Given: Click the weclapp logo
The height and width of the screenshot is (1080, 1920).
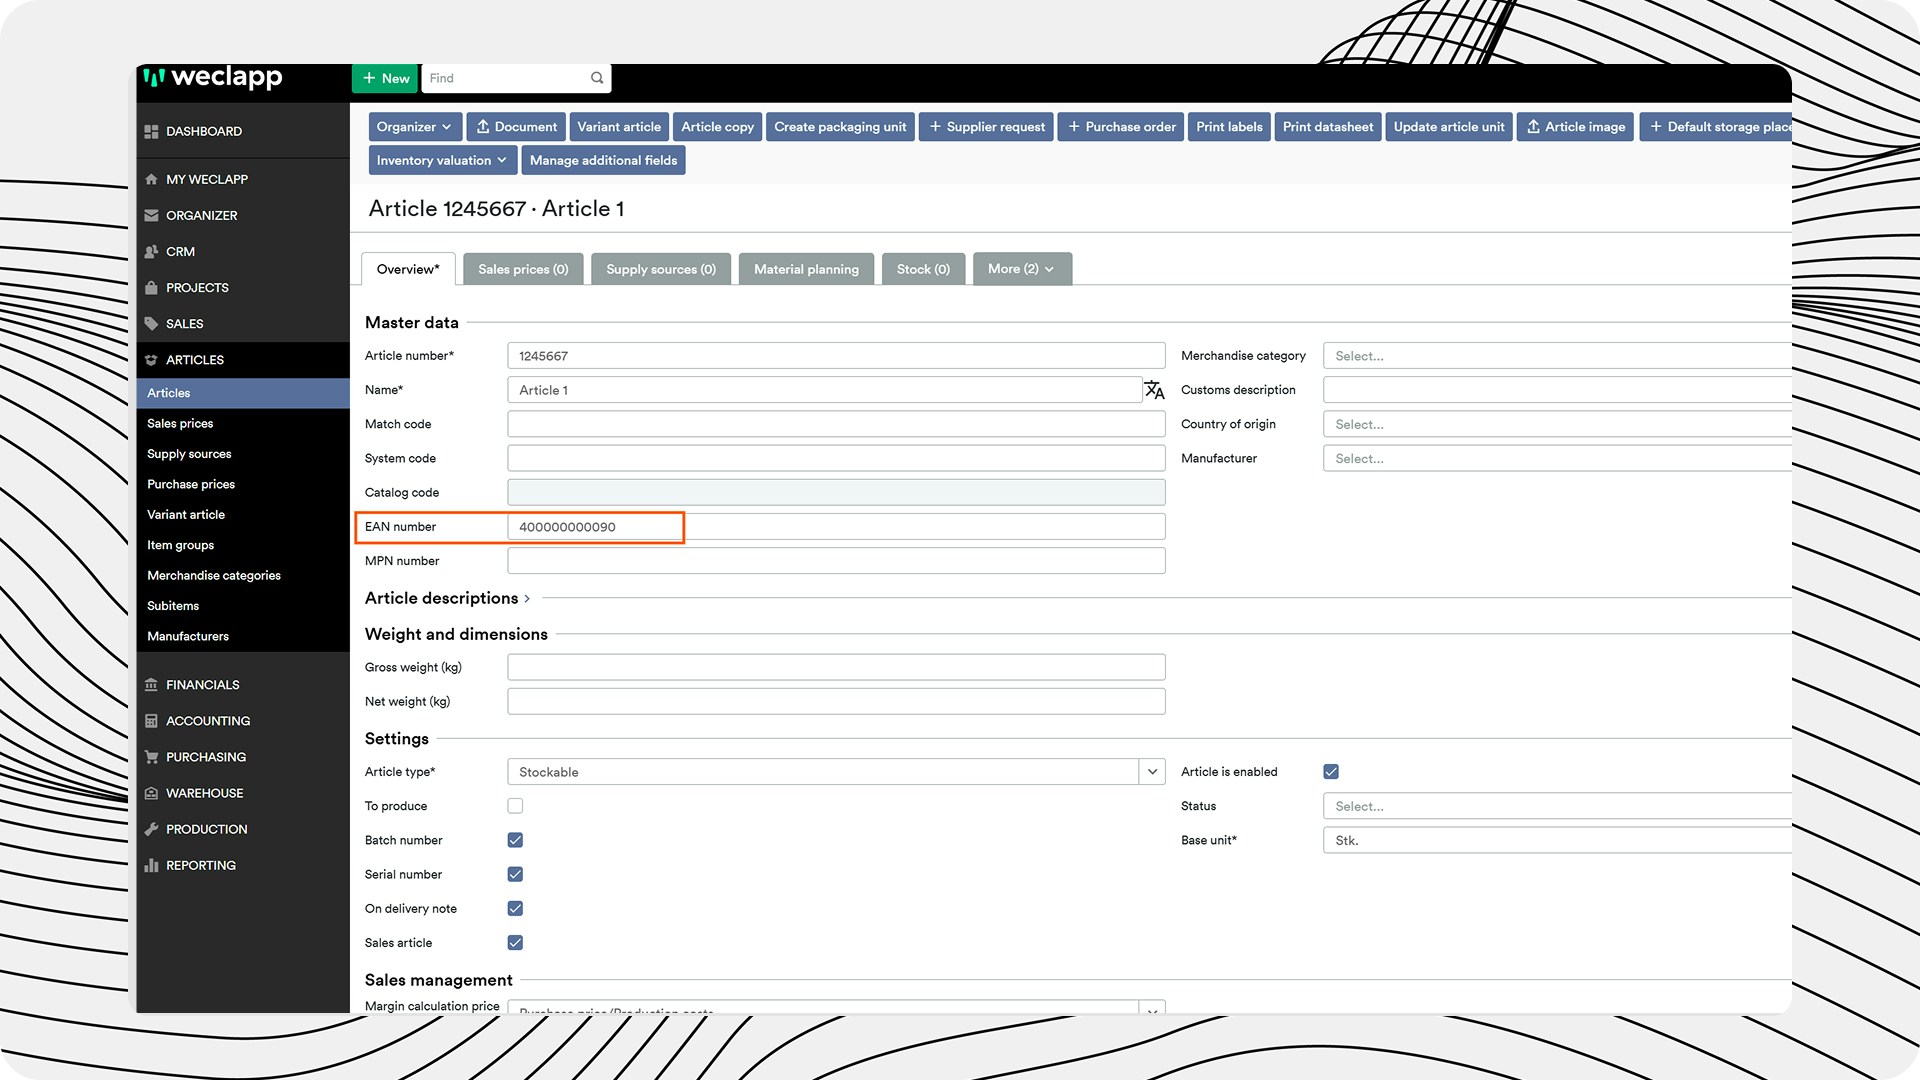Looking at the screenshot, I should pos(212,77).
